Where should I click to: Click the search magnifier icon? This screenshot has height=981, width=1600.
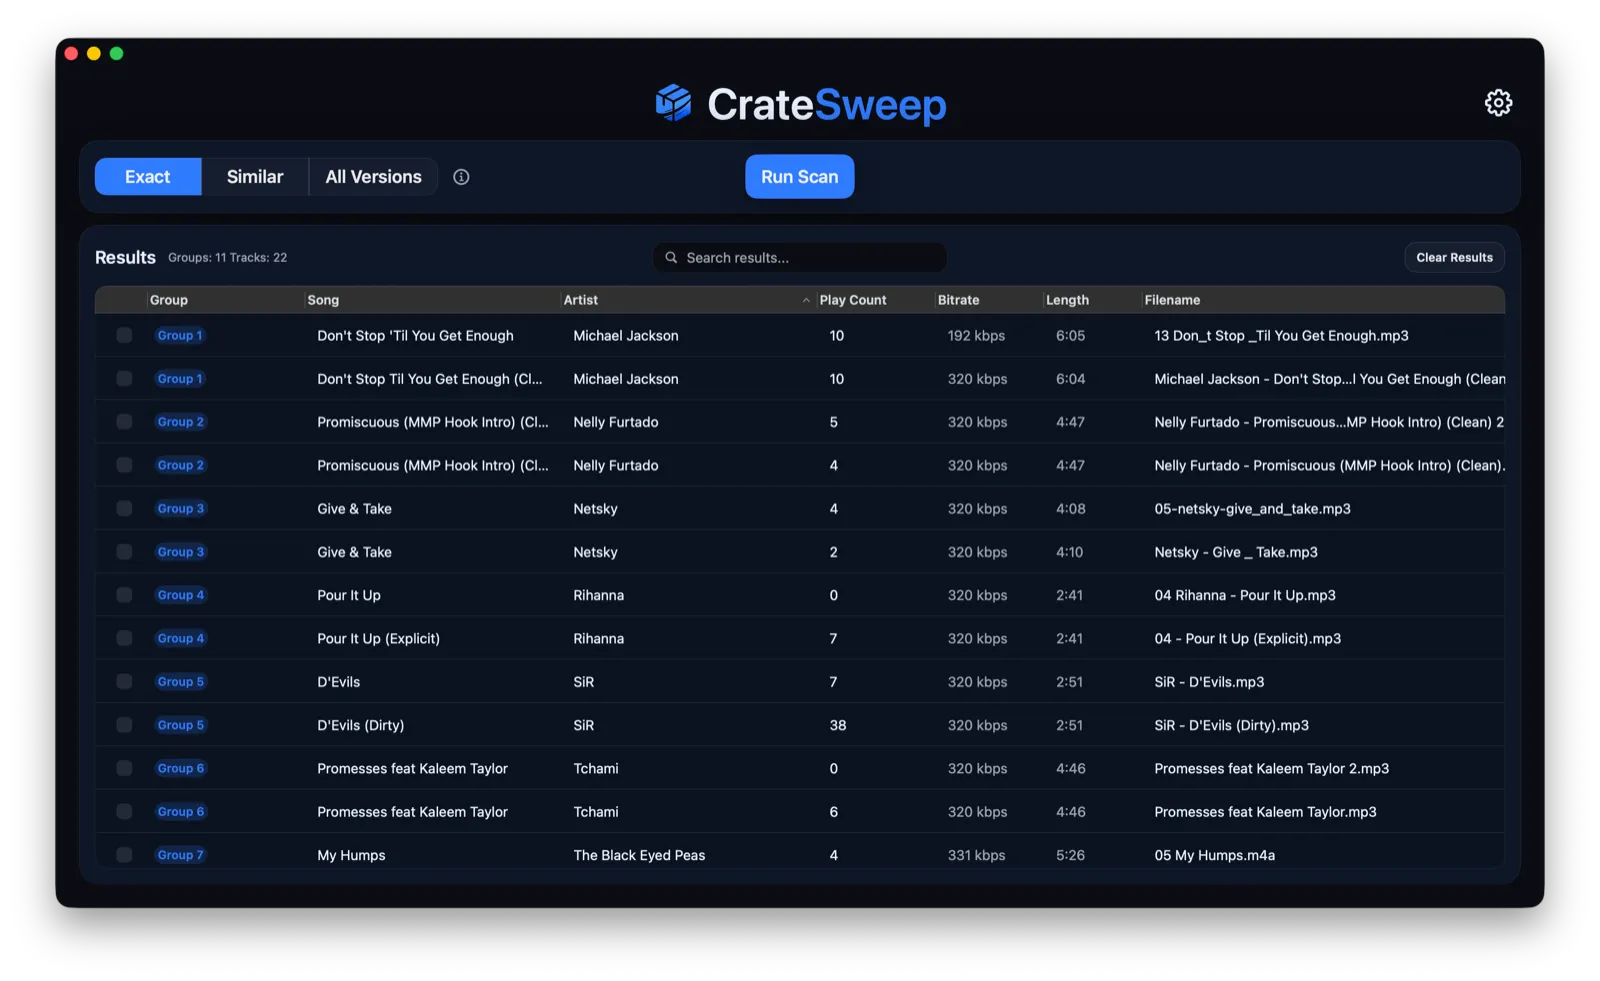click(671, 258)
